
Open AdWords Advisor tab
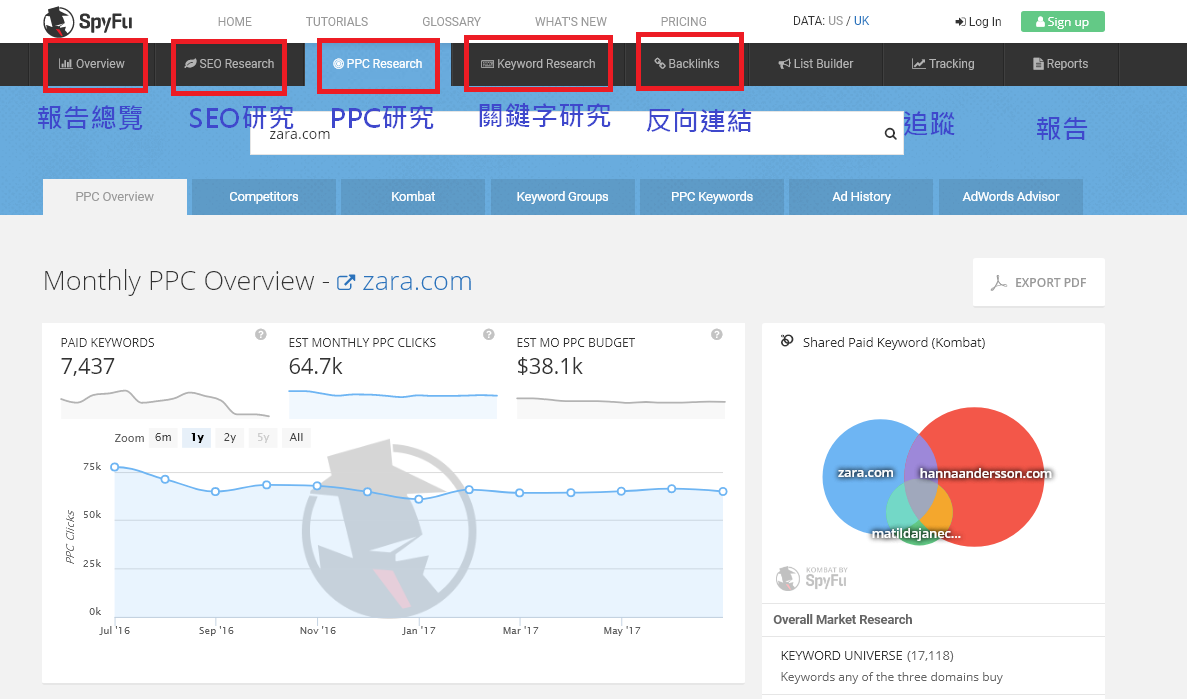point(1011,197)
